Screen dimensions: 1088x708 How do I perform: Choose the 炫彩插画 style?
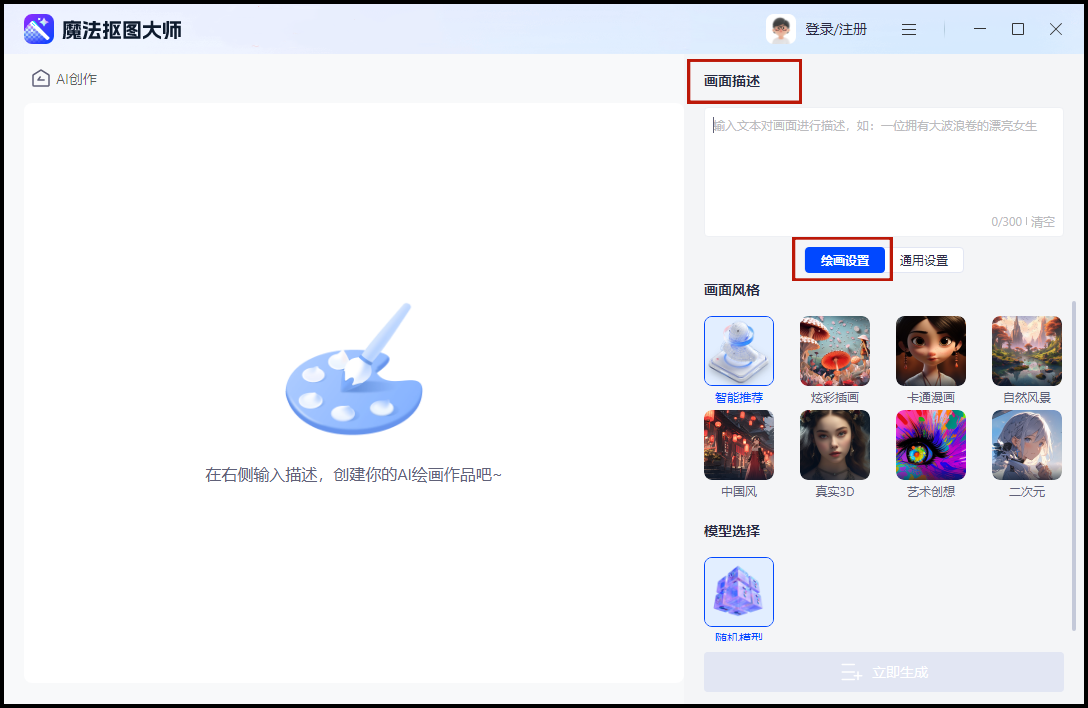pyautogui.click(x=834, y=351)
